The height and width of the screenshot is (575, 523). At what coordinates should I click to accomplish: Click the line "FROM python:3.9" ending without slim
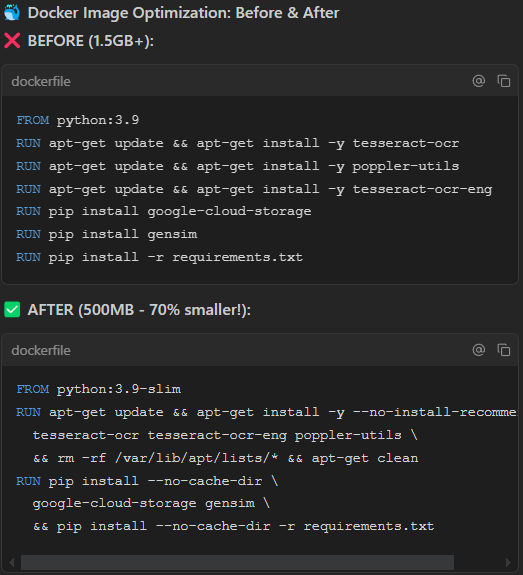78,120
